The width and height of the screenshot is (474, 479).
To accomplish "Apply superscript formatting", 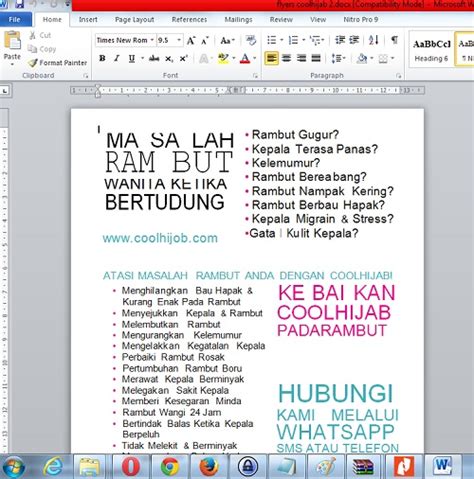I will 183,59.
